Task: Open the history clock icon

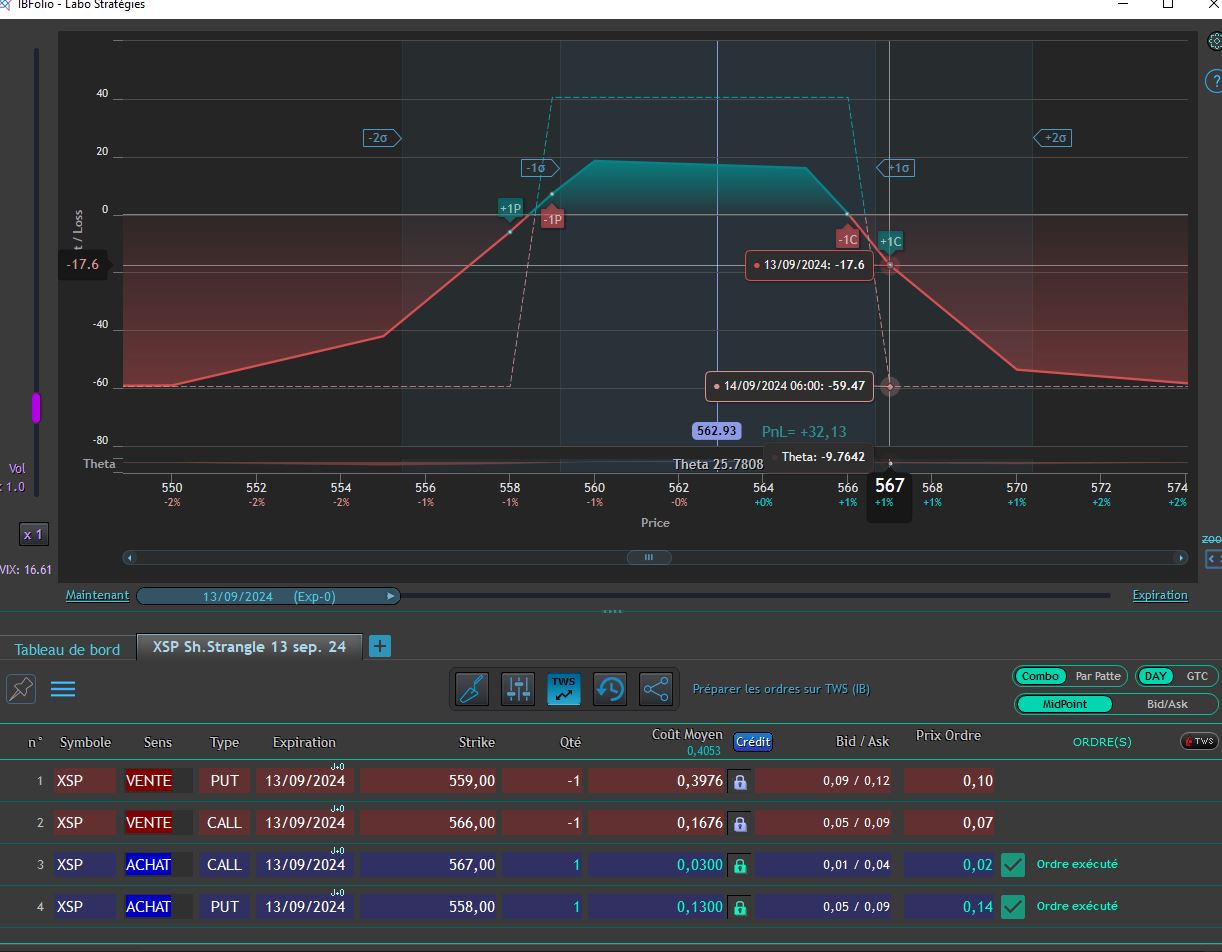Action: coord(610,689)
